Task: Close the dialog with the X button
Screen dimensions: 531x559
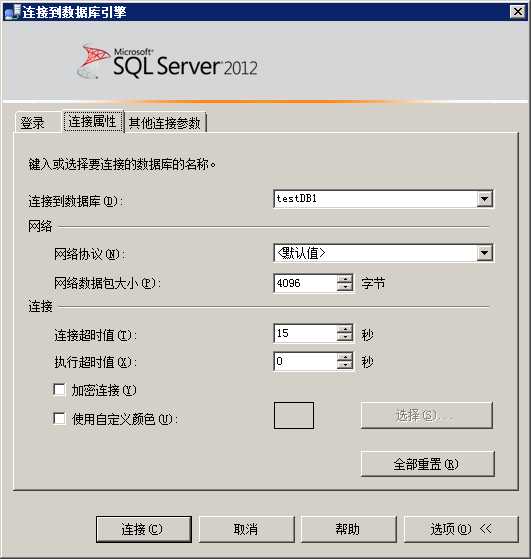Action: pyautogui.click(x=518, y=12)
